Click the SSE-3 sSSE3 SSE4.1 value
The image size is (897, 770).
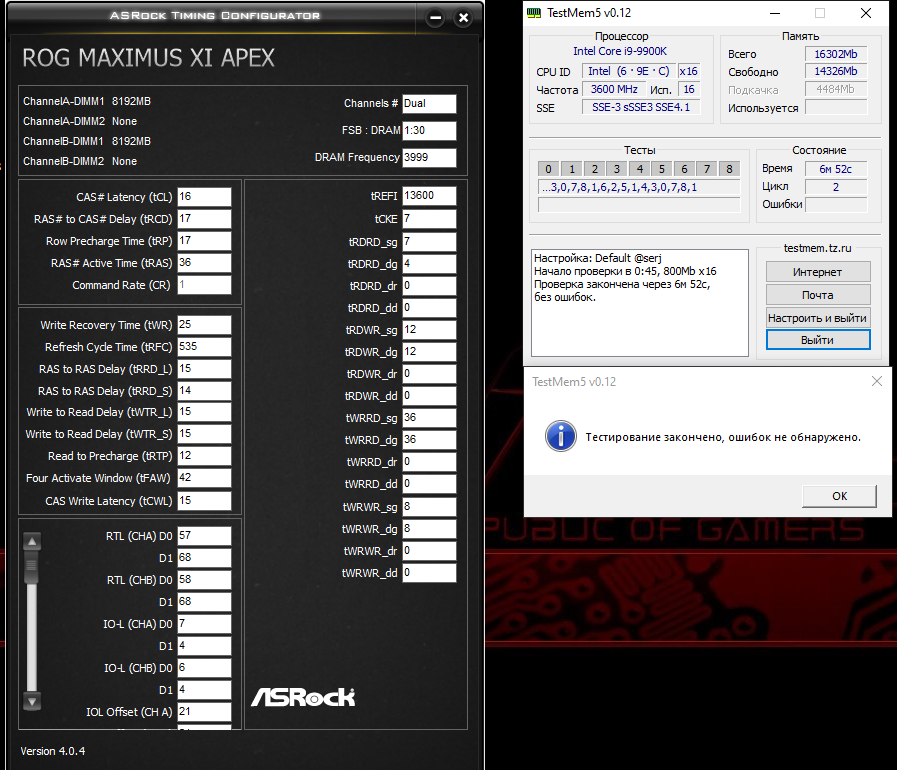pyautogui.click(x=641, y=107)
